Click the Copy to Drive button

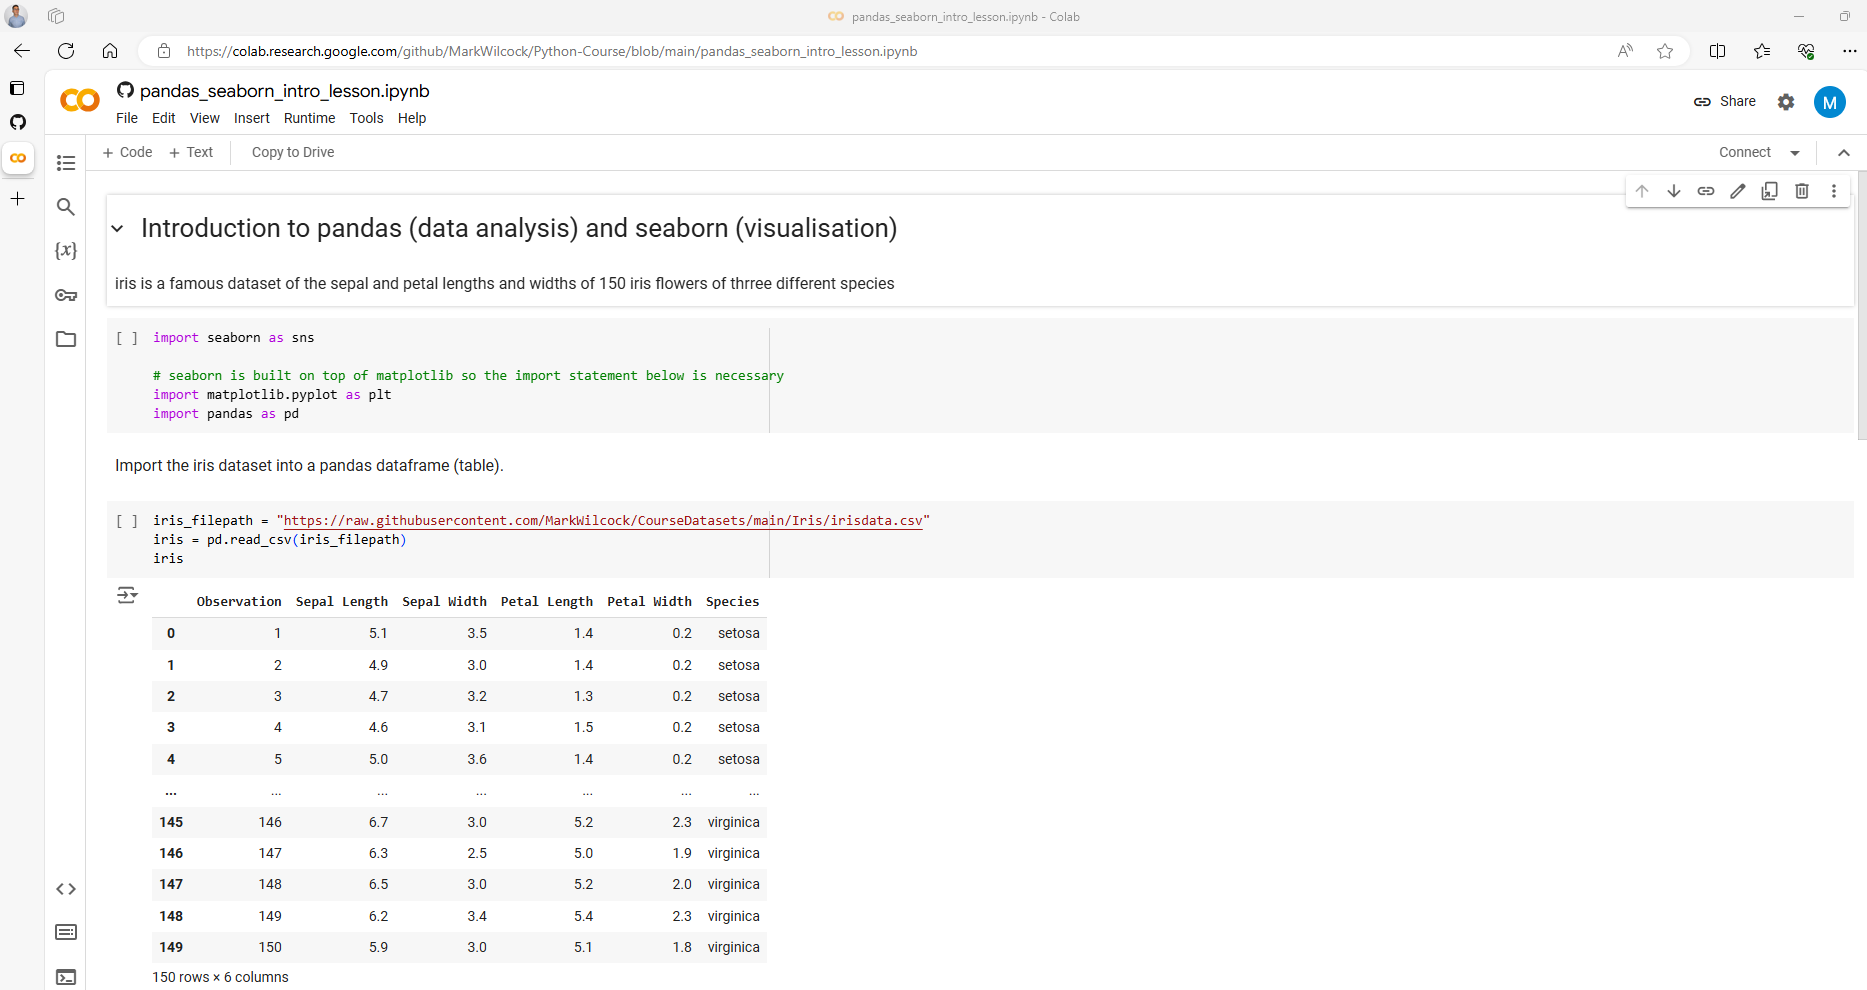tap(293, 152)
